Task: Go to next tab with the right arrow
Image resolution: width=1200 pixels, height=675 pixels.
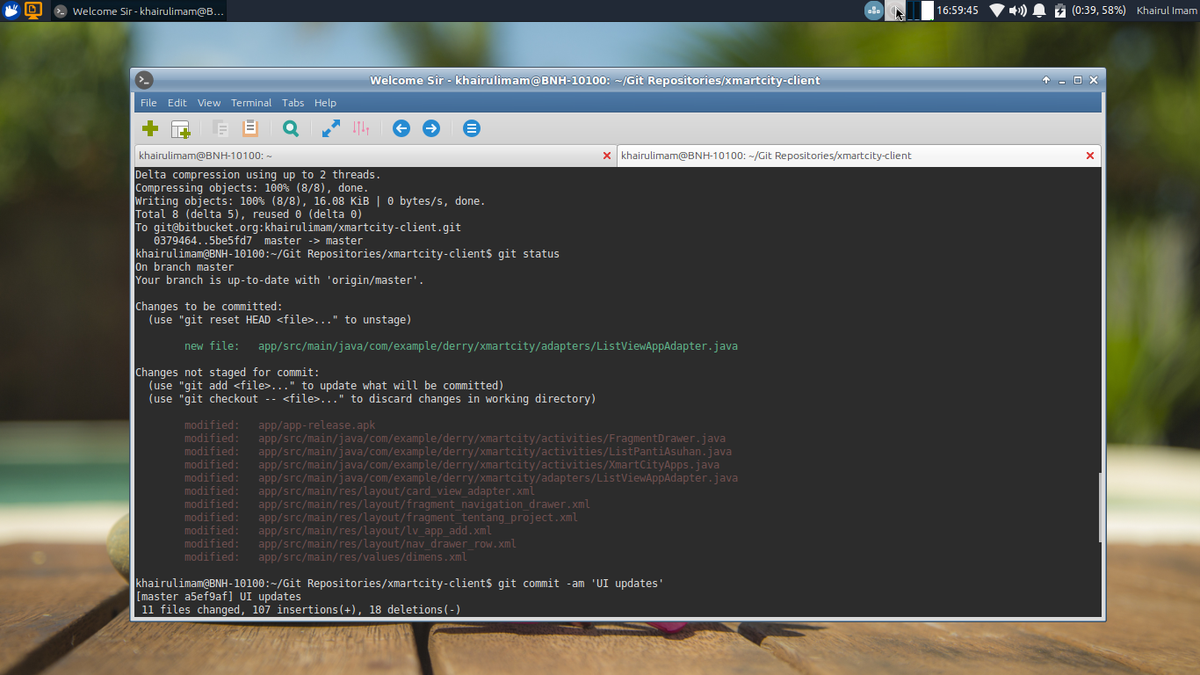Action: point(431,128)
